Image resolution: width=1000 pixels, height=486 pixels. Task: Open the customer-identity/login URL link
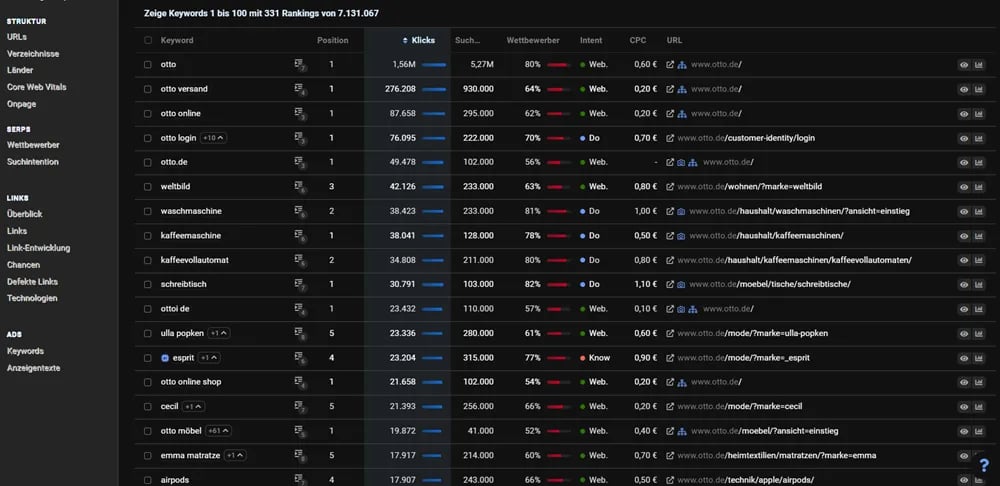(746, 138)
